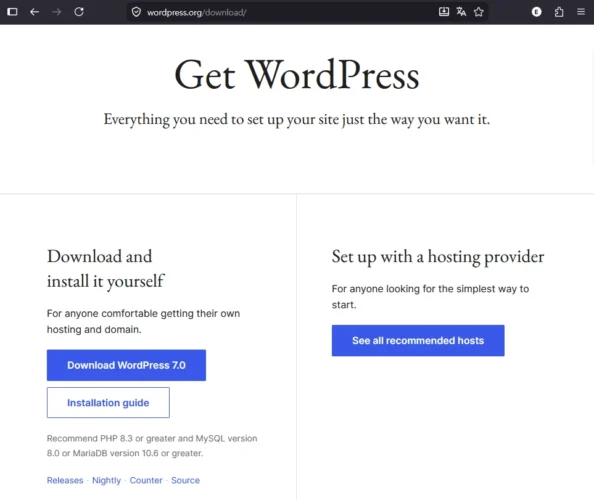Open the browser hamburger menu
Viewport: 594px width, 500px height.
click(581, 12)
